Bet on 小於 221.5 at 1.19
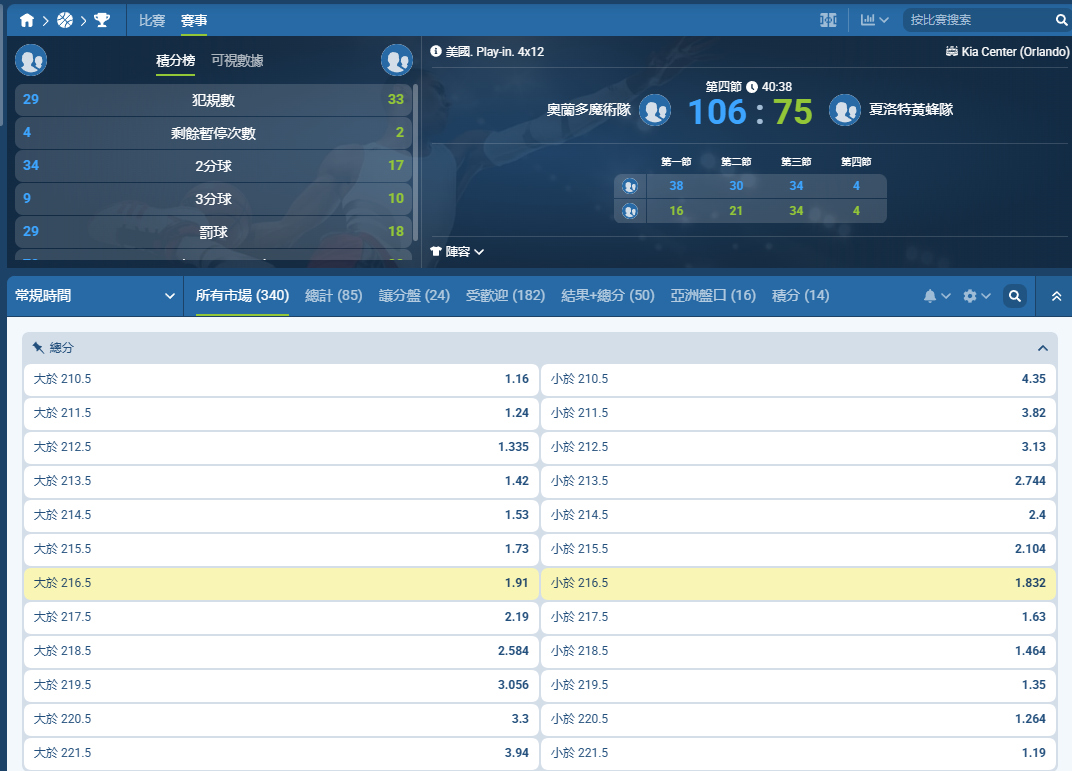 tap(798, 753)
